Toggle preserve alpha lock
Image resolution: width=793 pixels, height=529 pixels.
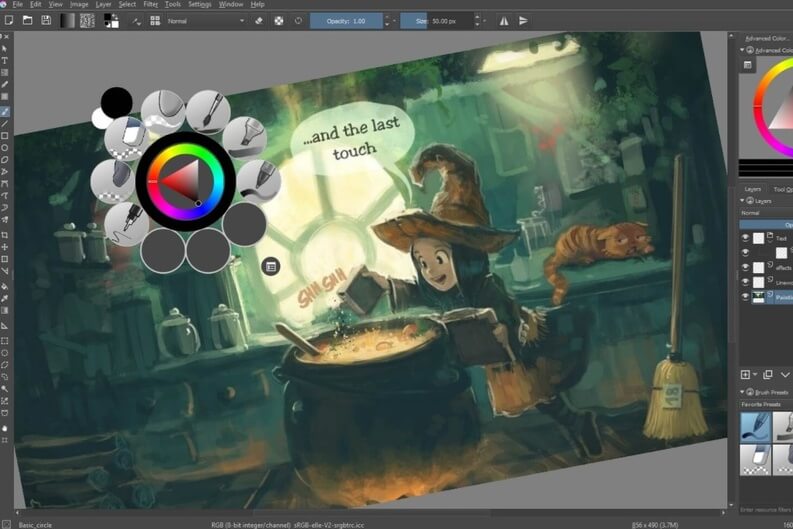click(x=279, y=21)
